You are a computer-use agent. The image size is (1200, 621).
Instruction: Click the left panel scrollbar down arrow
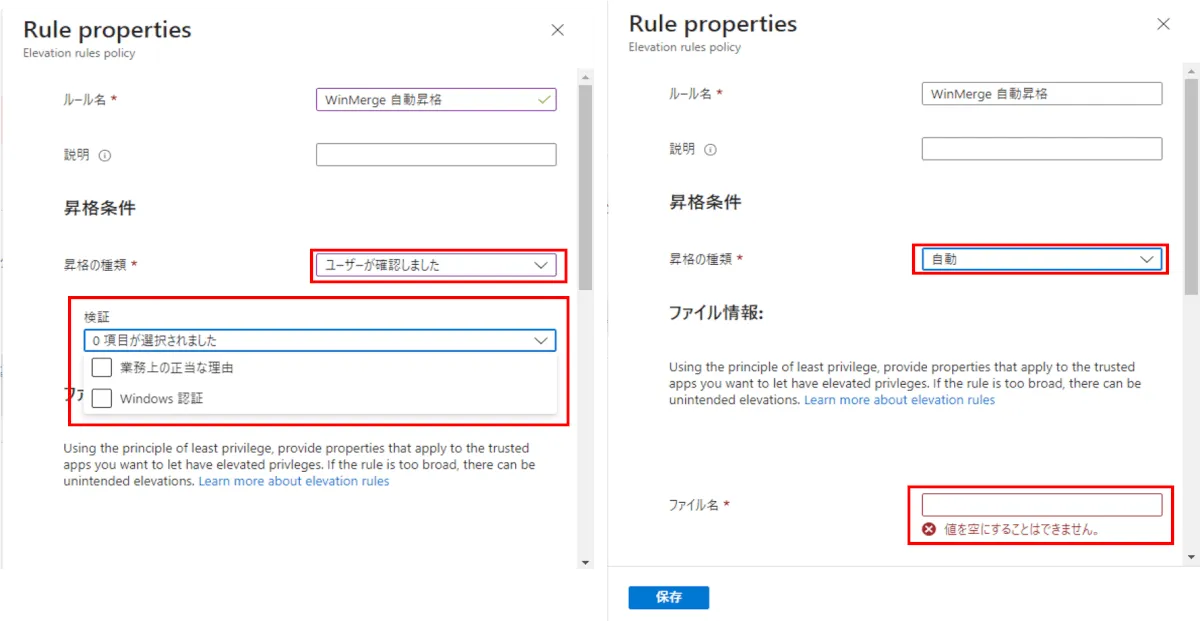point(586,563)
